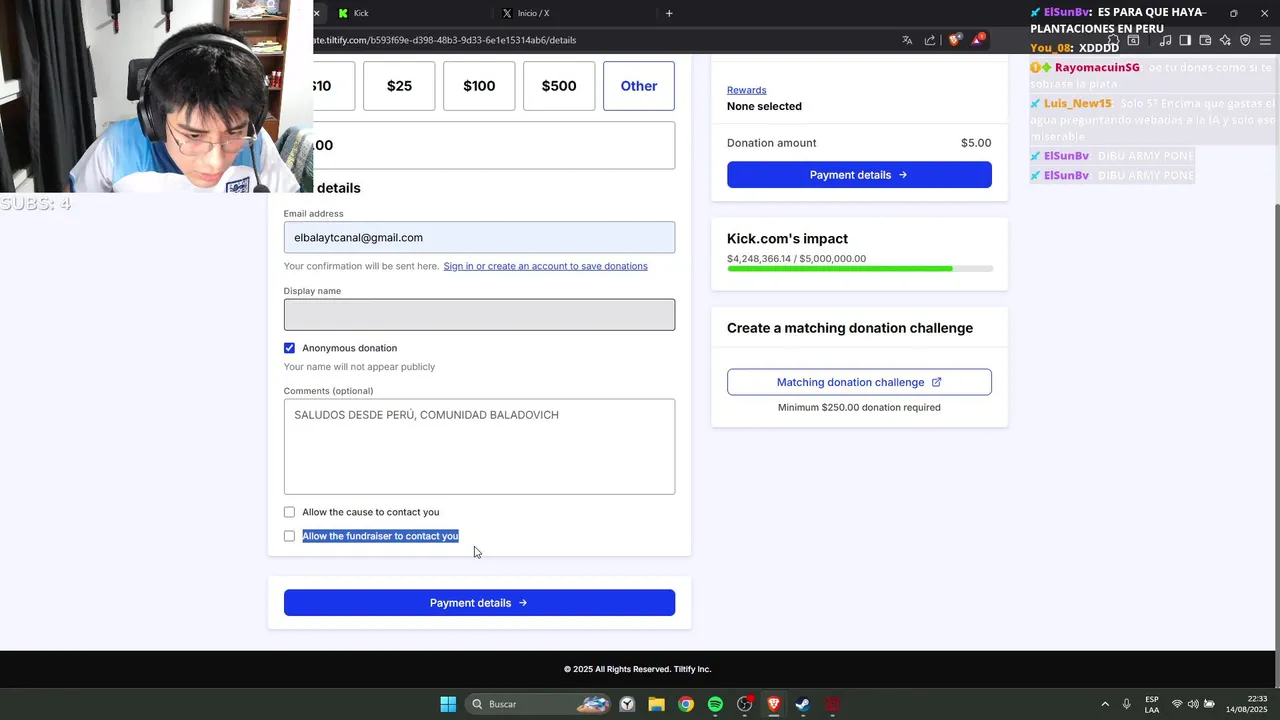
Task: Open the Brave playlist music note icon
Action: coord(1165,40)
